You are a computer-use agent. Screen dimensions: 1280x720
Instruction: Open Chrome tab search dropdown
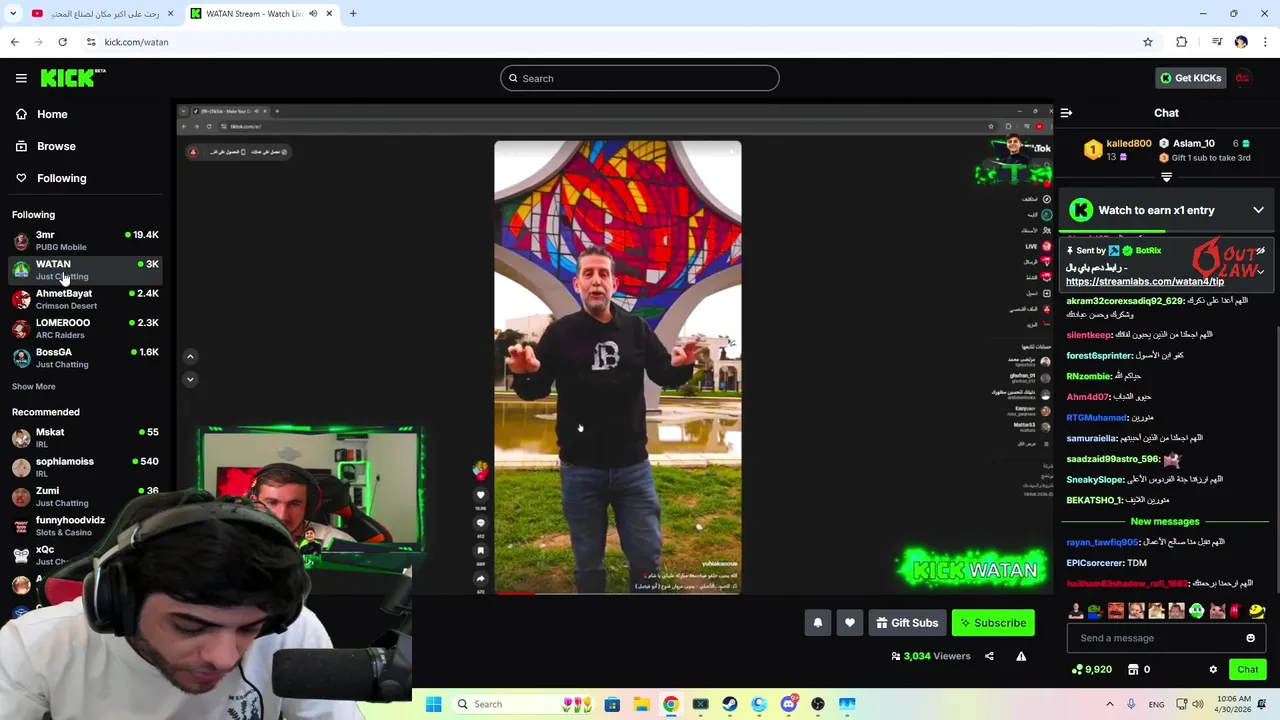(13, 13)
